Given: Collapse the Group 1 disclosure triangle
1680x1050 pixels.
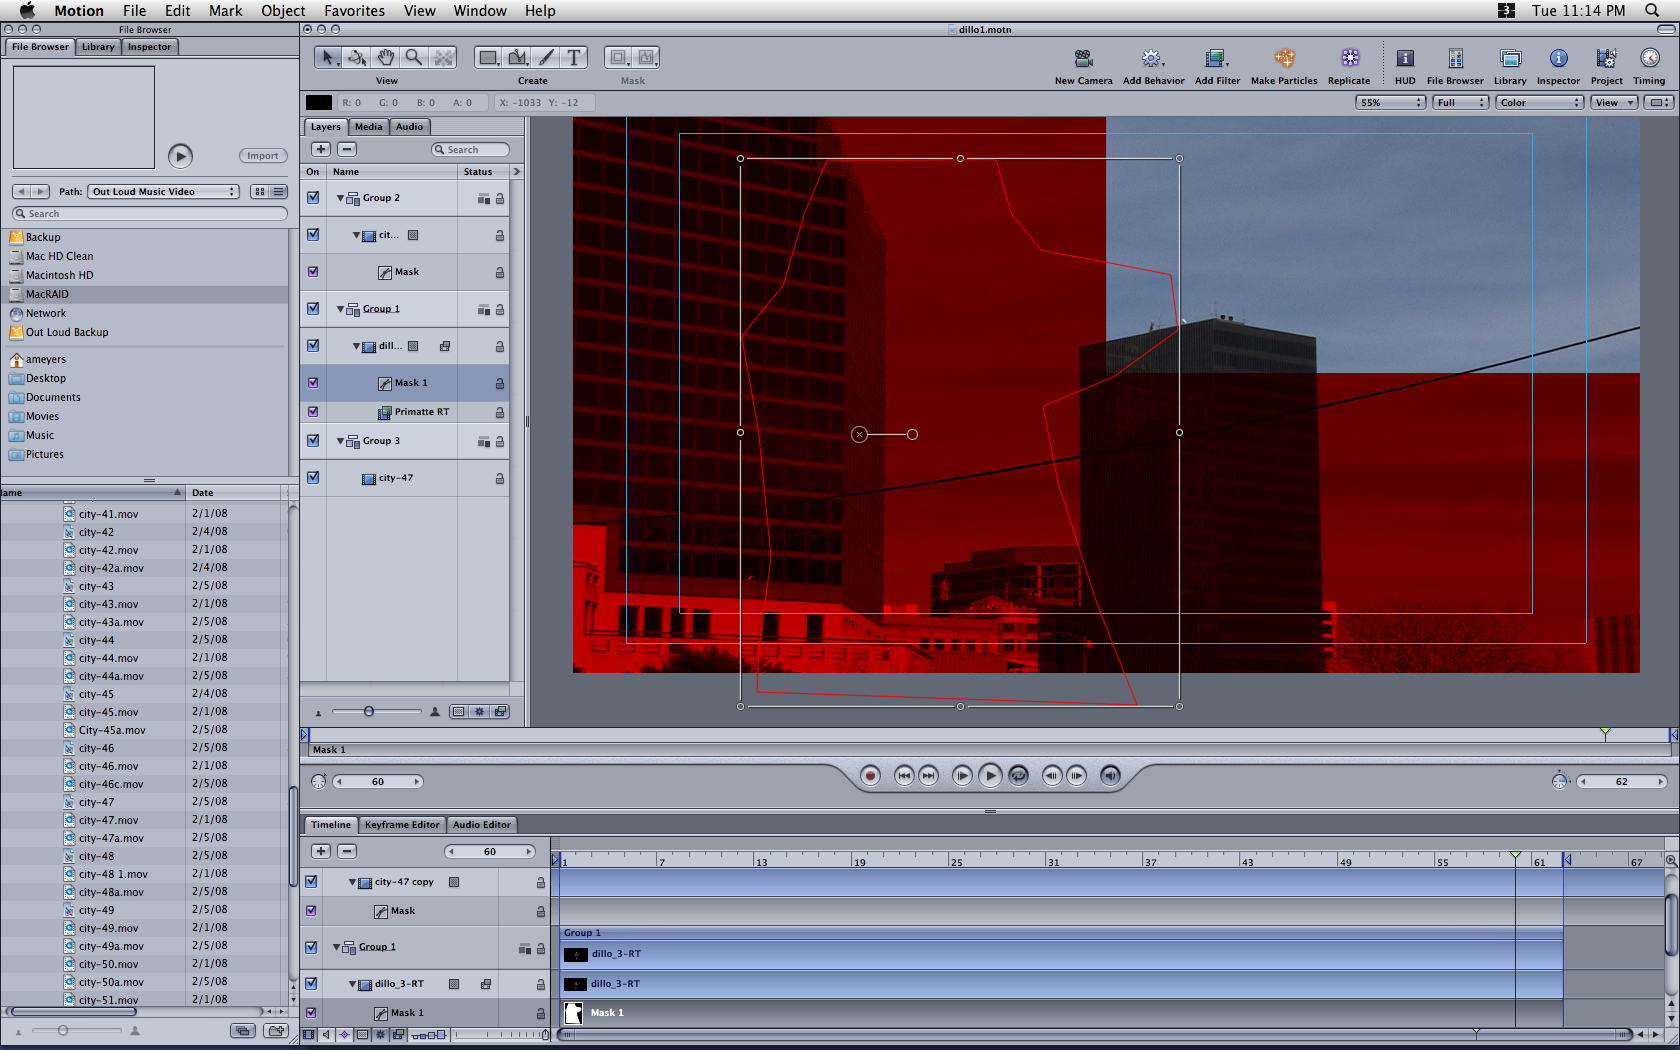Looking at the screenshot, I should point(340,309).
